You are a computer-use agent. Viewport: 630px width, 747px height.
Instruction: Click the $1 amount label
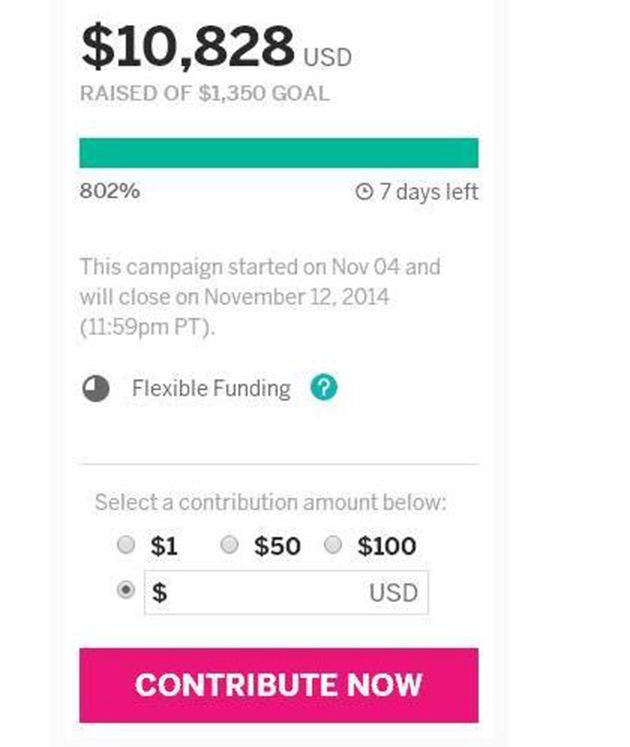[164, 546]
